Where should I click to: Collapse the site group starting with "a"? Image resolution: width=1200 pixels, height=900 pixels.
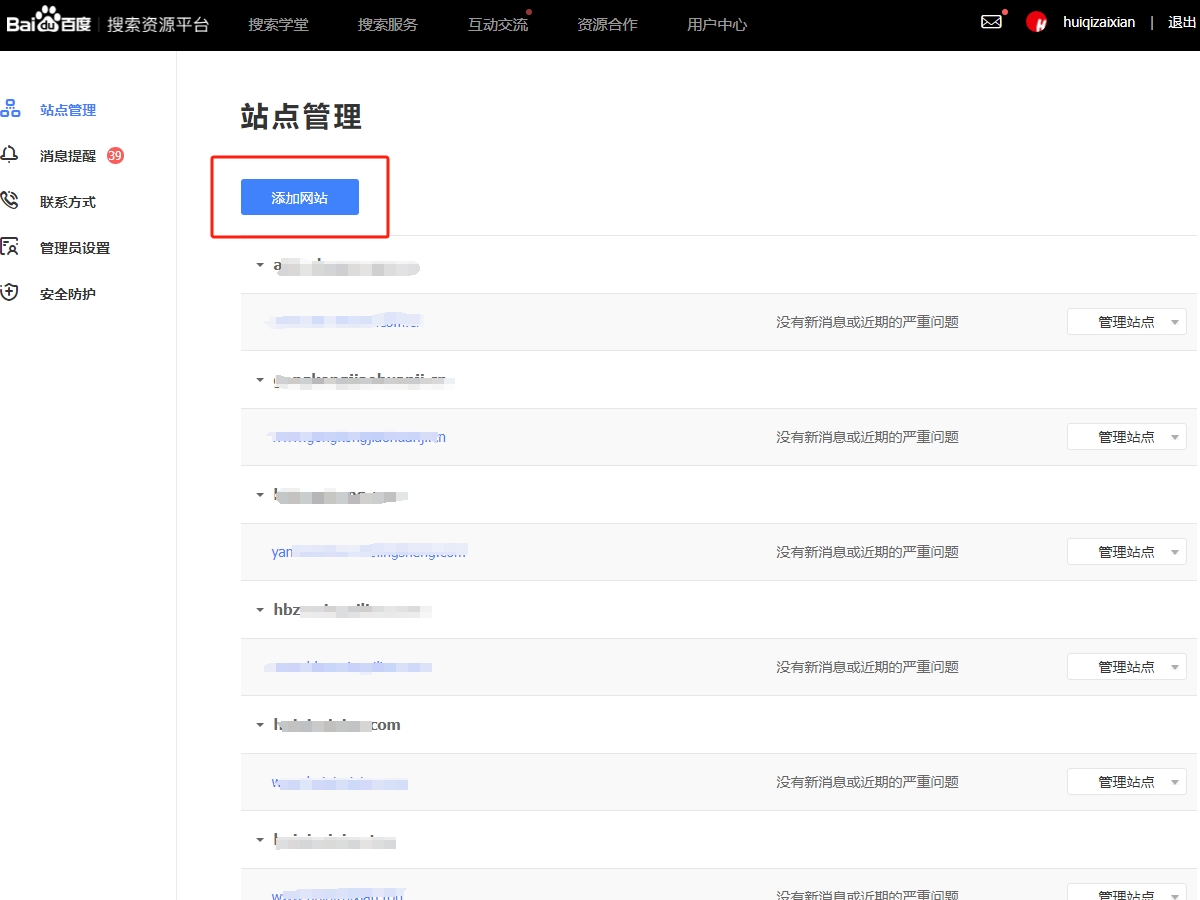pos(260,265)
